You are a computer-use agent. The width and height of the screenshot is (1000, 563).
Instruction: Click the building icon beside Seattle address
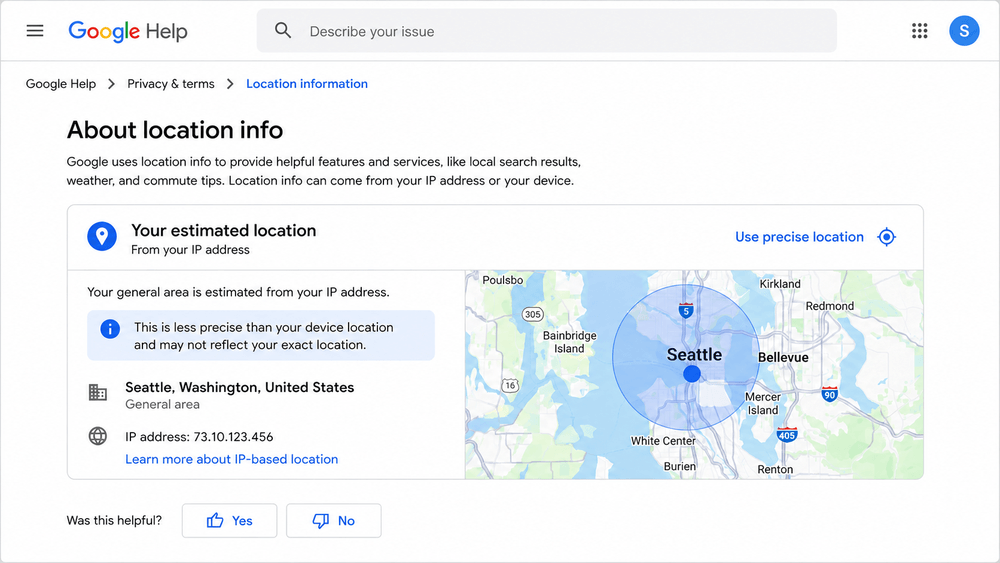click(98, 392)
